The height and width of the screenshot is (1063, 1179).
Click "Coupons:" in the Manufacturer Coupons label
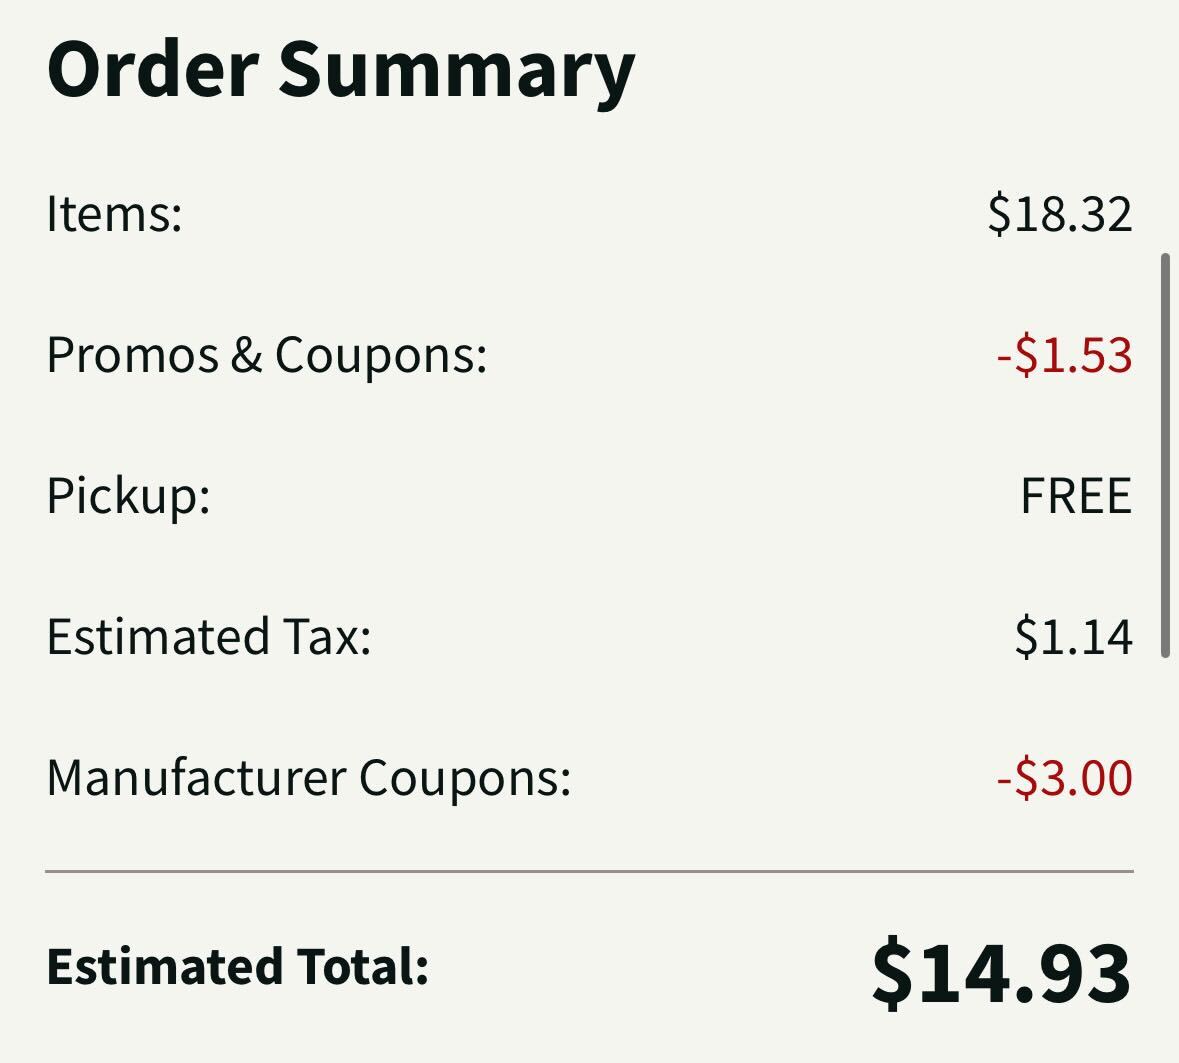click(465, 778)
